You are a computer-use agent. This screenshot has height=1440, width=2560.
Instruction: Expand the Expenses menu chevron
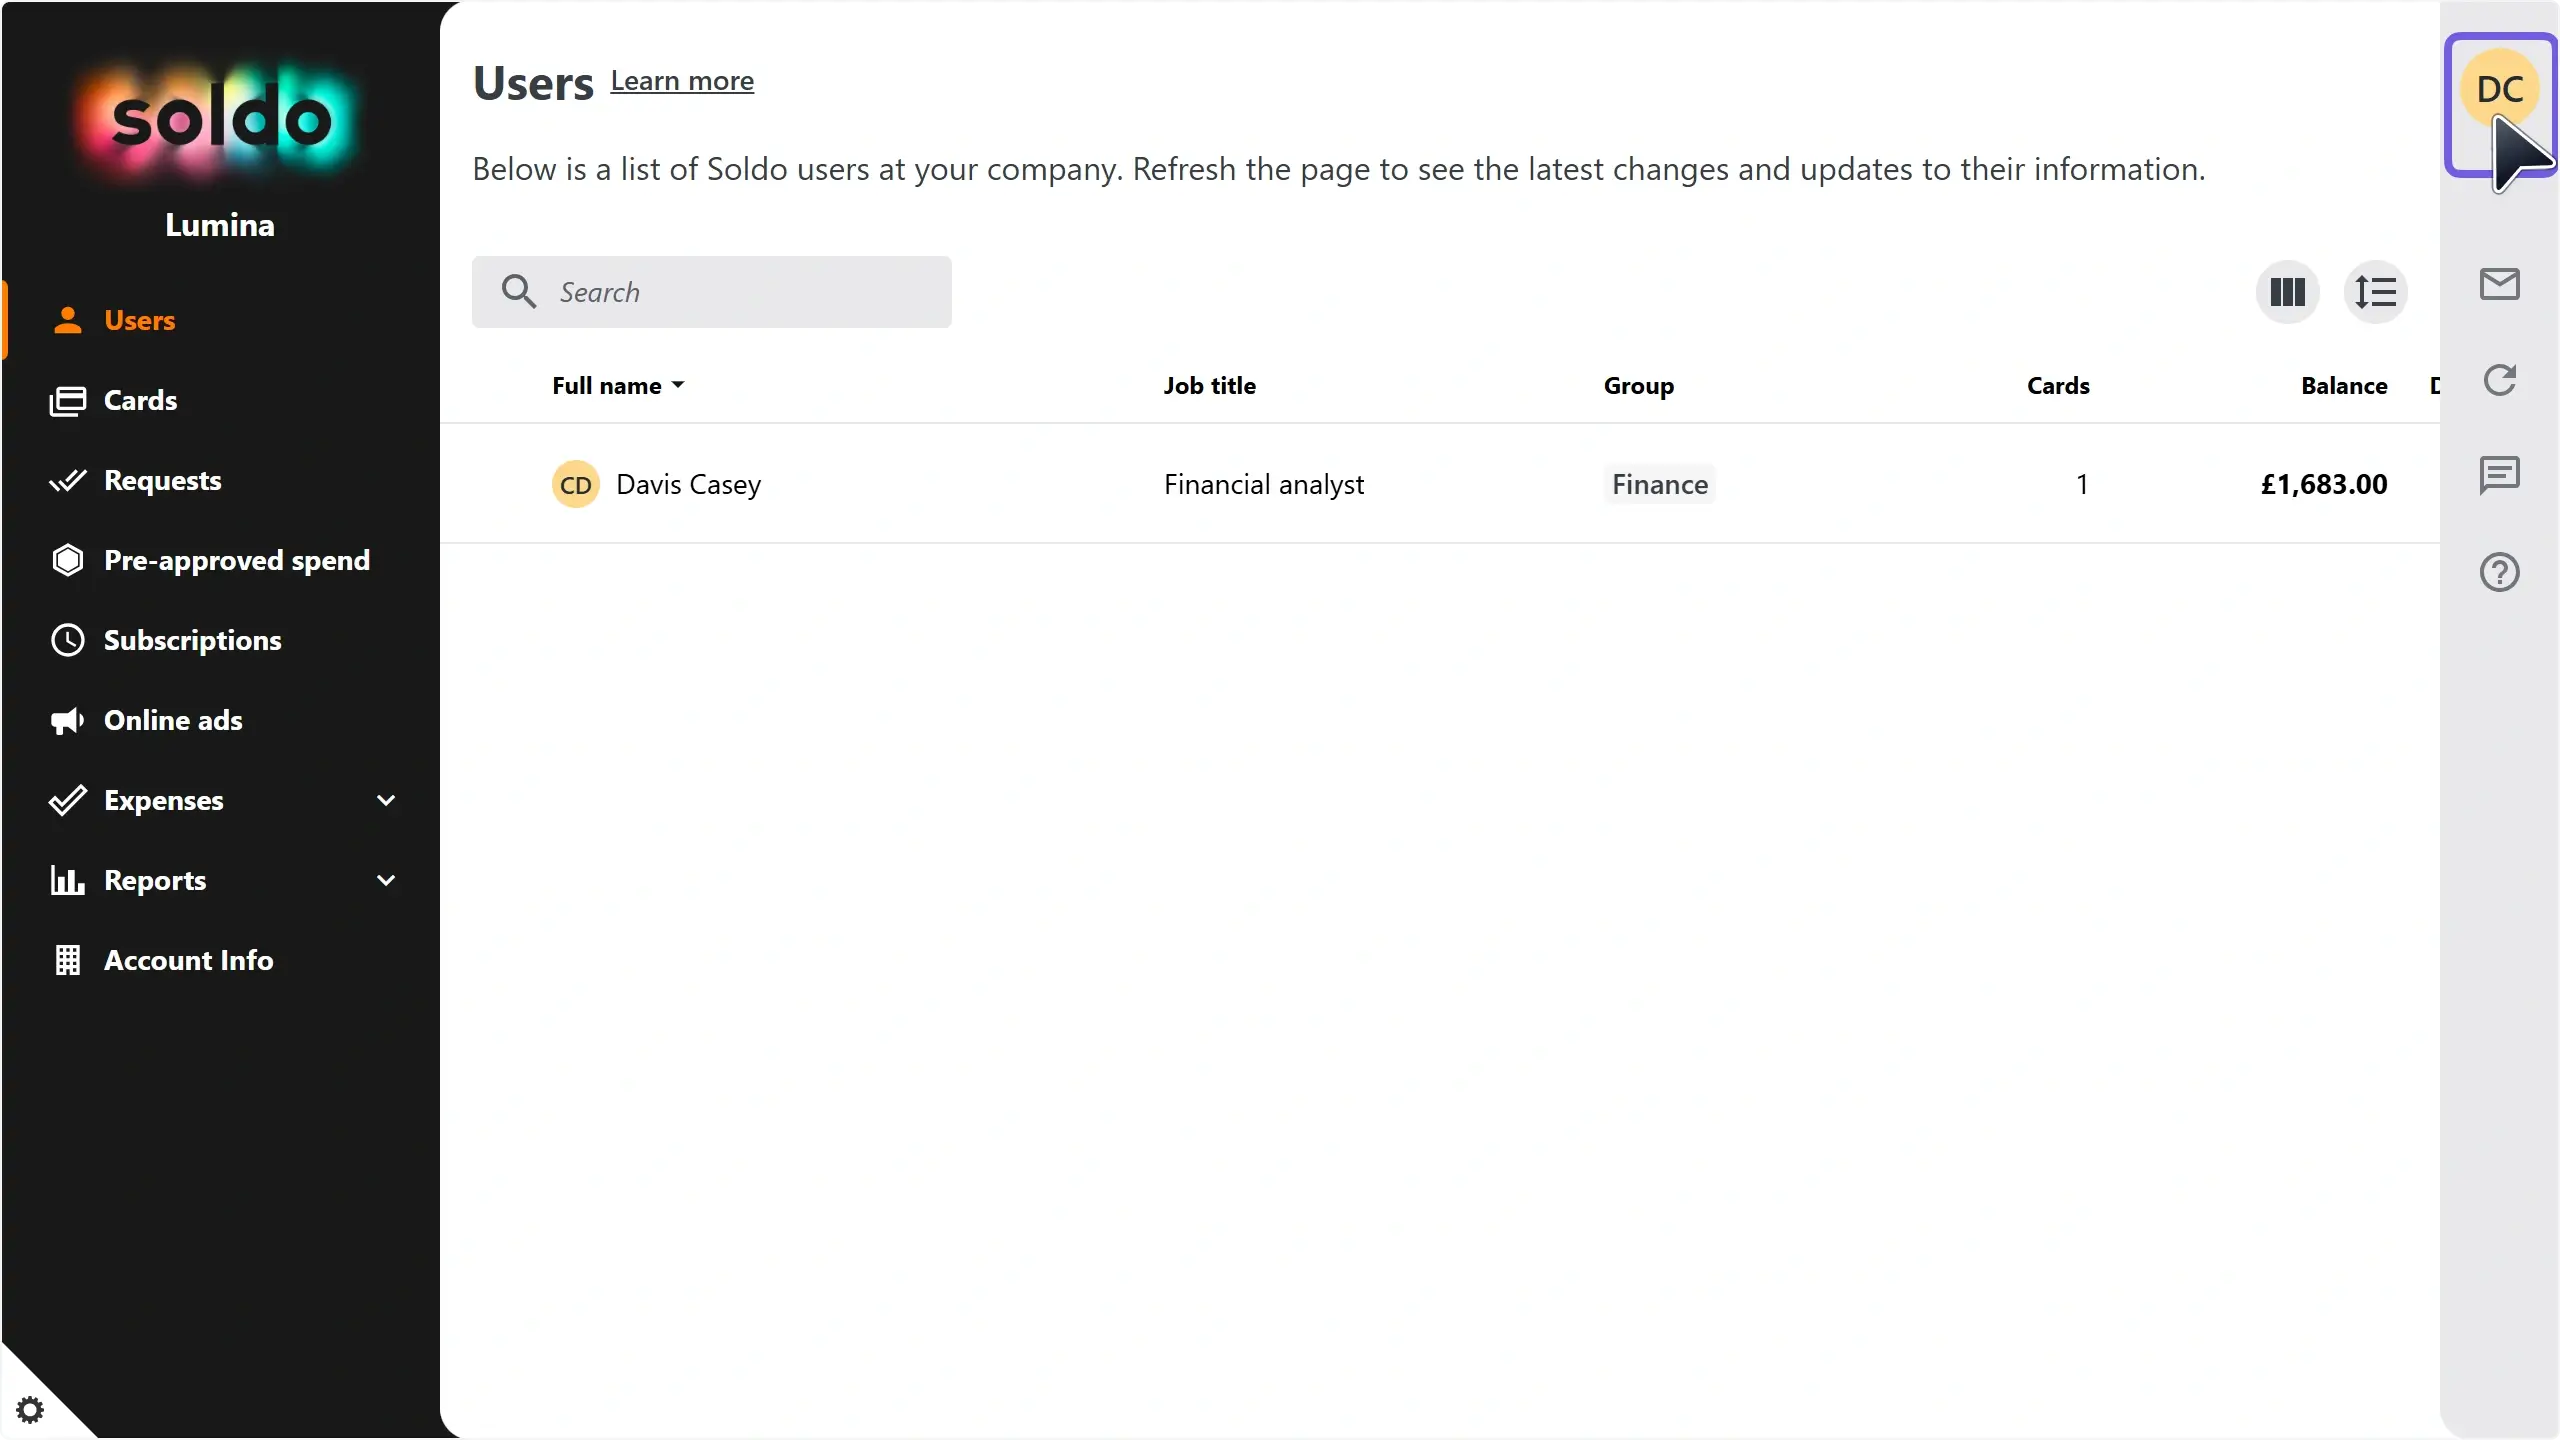coord(386,800)
